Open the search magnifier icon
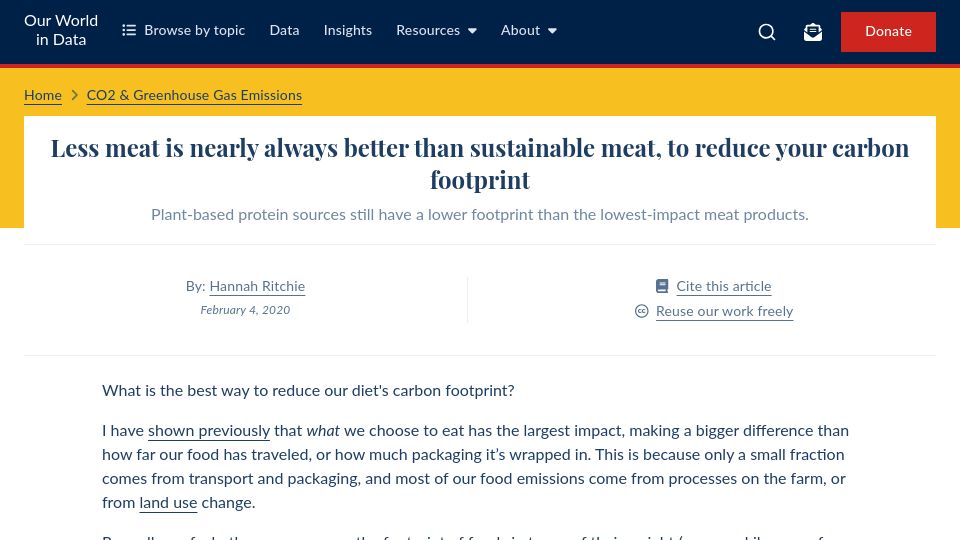Image resolution: width=960 pixels, height=540 pixels. coord(767,32)
